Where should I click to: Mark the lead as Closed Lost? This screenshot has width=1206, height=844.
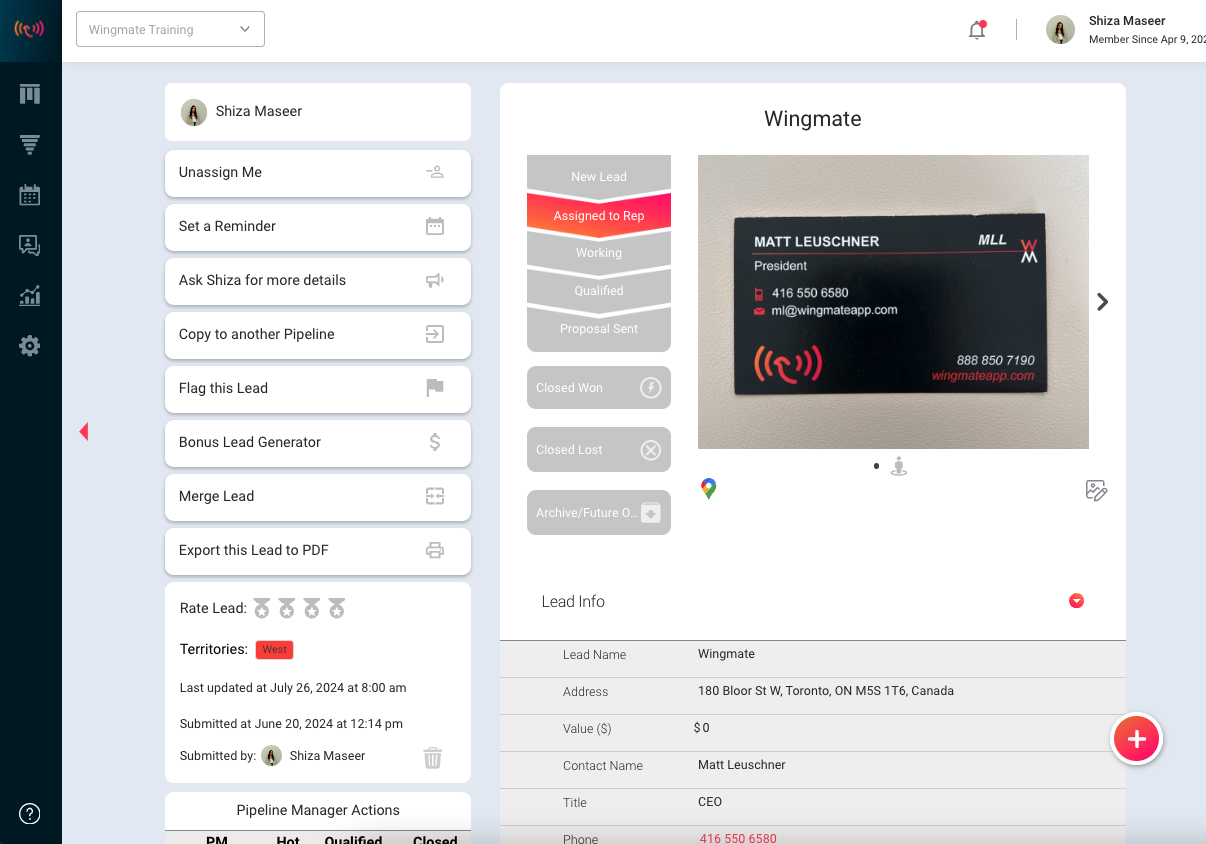(599, 450)
